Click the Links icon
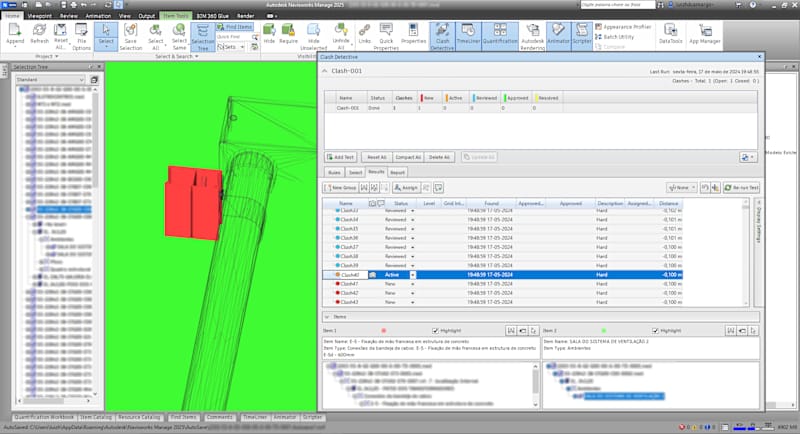 tap(364, 34)
